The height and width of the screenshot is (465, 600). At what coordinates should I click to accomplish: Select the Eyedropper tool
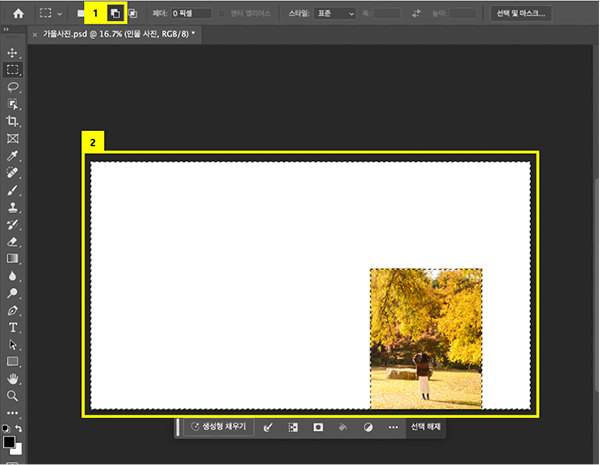click(12, 156)
